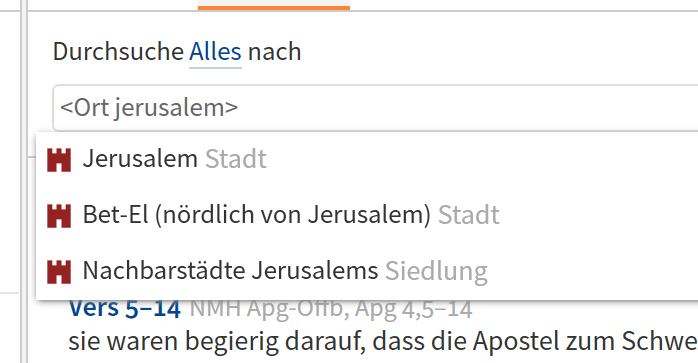The width and height of the screenshot is (698, 363).
Task: Click the NMH Apg-Offb citation text
Action: point(331,309)
